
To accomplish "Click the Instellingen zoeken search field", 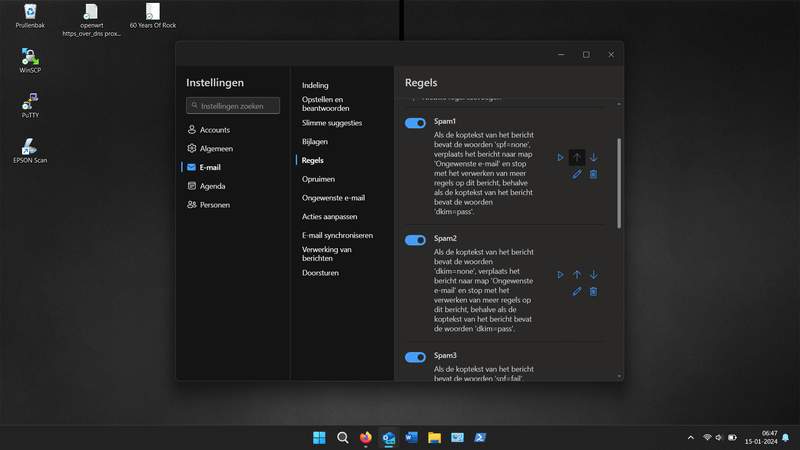I will point(233,106).
